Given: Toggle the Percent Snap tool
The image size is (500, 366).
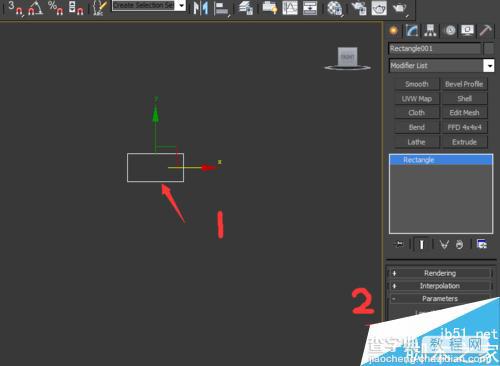Looking at the screenshot, I should click(x=55, y=8).
